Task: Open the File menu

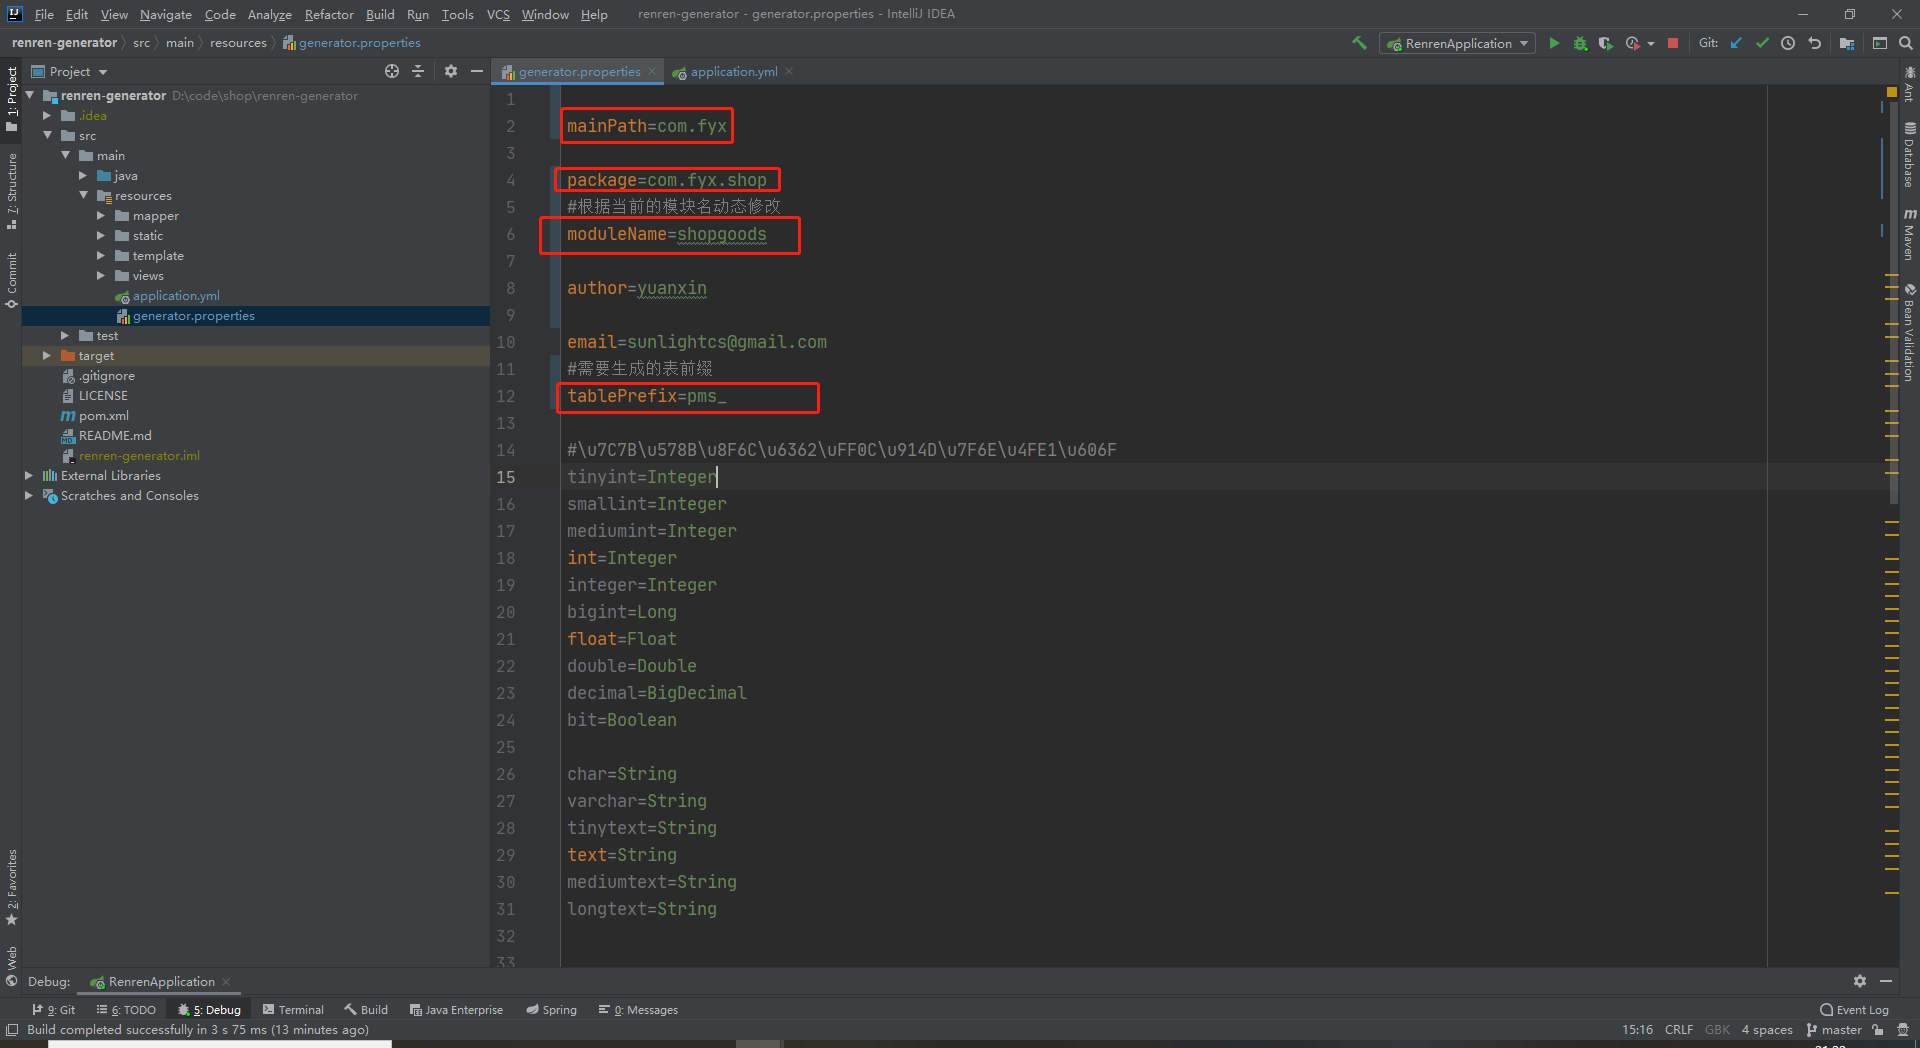Action: coord(44,14)
